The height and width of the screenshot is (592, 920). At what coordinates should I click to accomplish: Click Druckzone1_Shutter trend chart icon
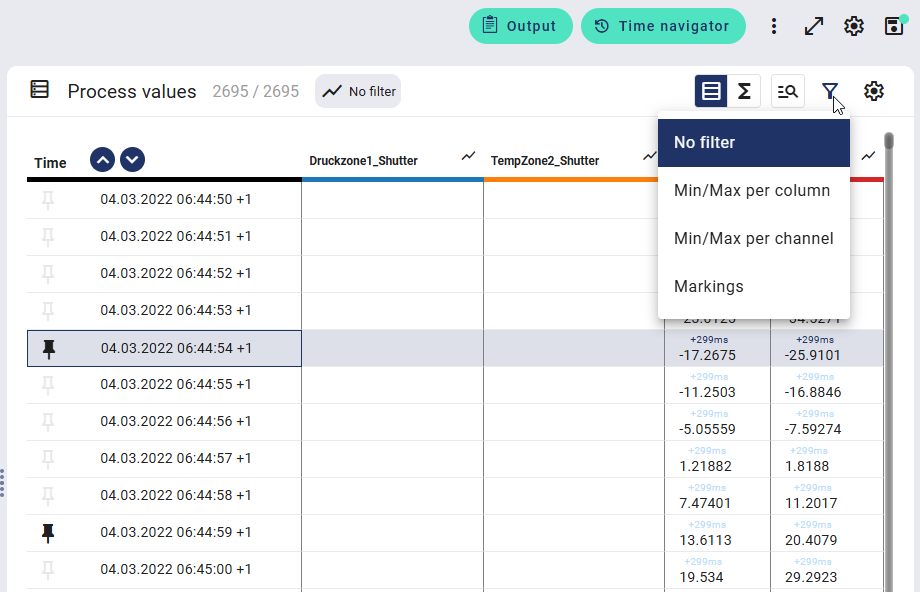468,156
